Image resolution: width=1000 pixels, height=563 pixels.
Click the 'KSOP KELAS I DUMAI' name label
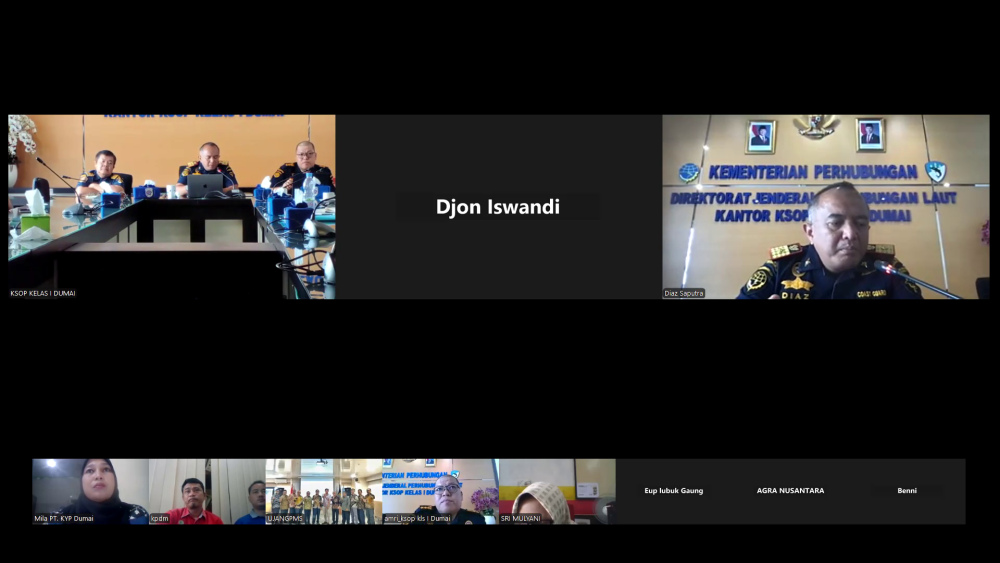pyautogui.click(x=43, y=293)
